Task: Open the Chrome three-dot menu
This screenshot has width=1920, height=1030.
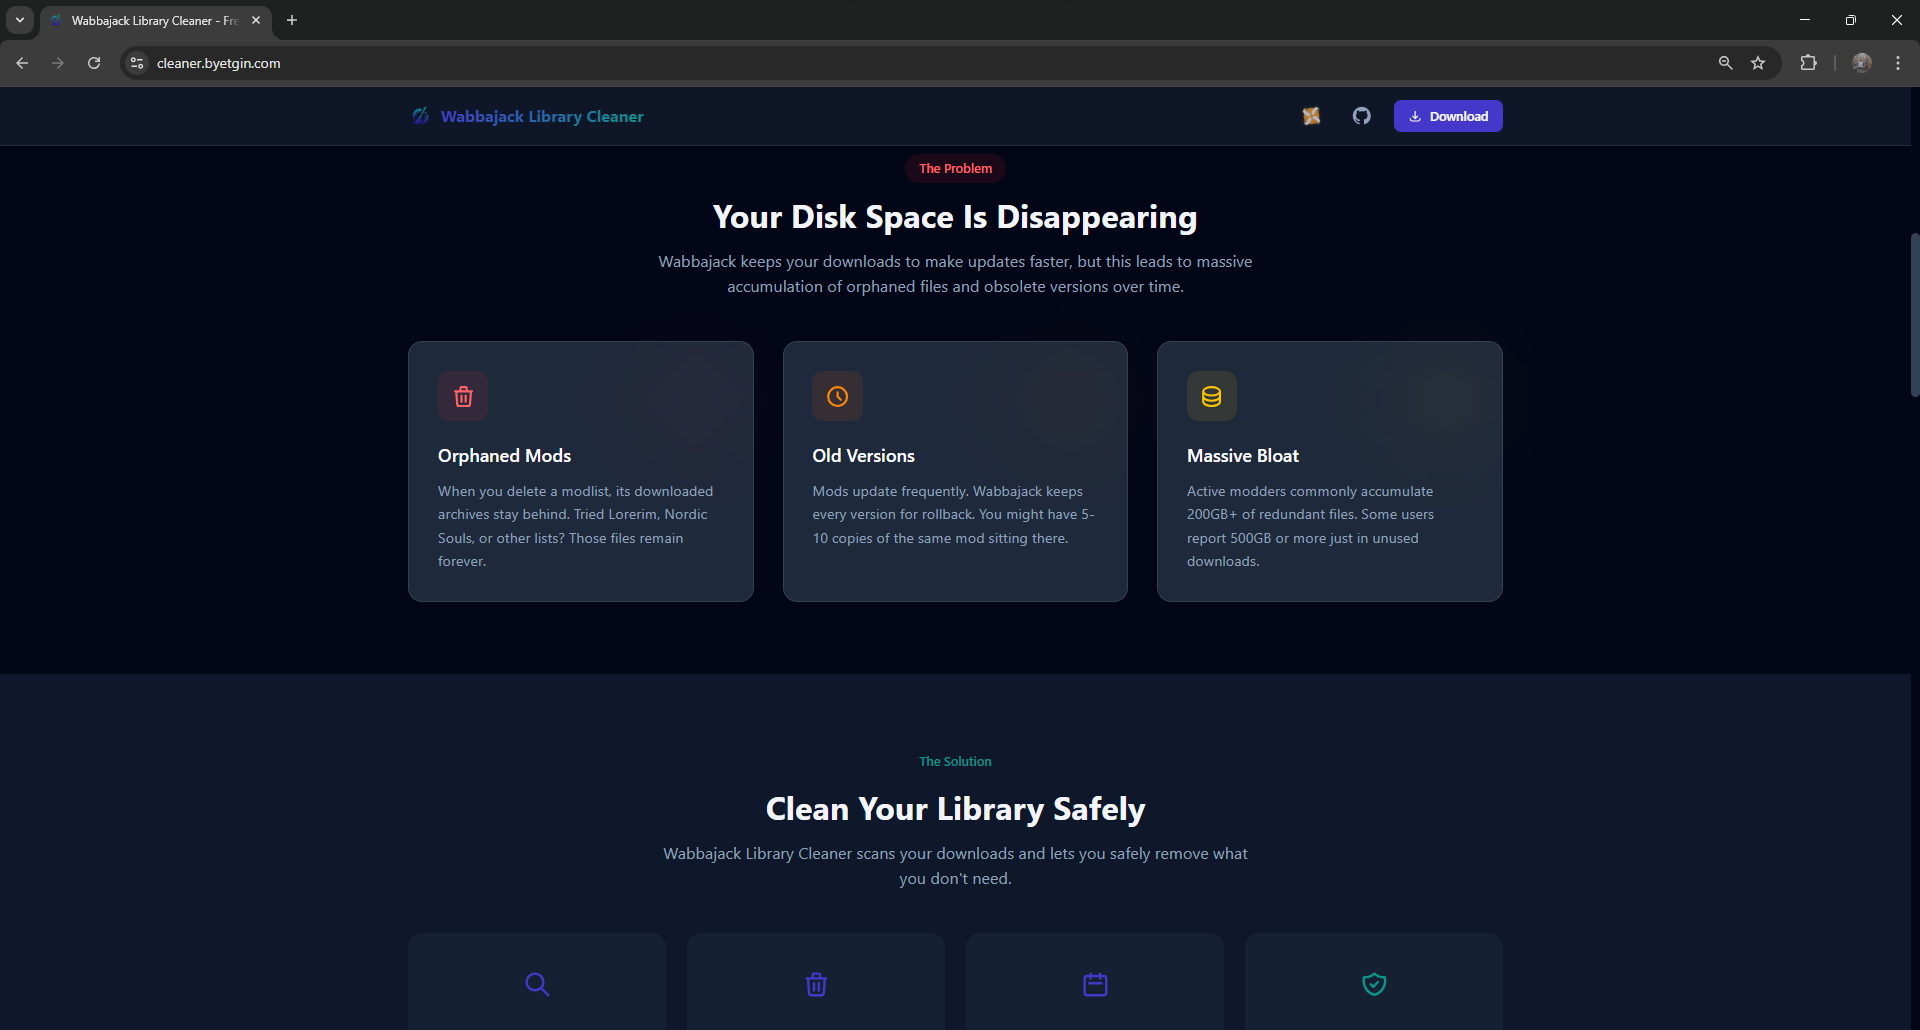Action: pos(1897,63)
